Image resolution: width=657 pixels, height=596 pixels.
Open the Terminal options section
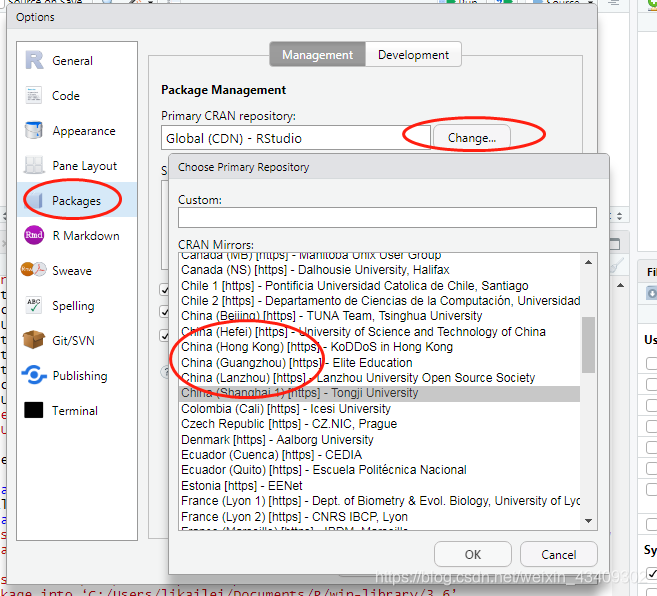[77, 411]
